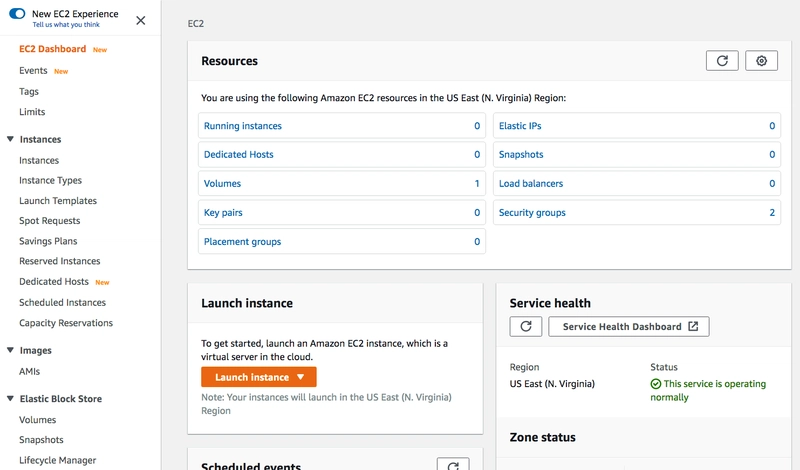Click the green status check icon
Viewport: 800px width, 470px height.
coord(656,384)
